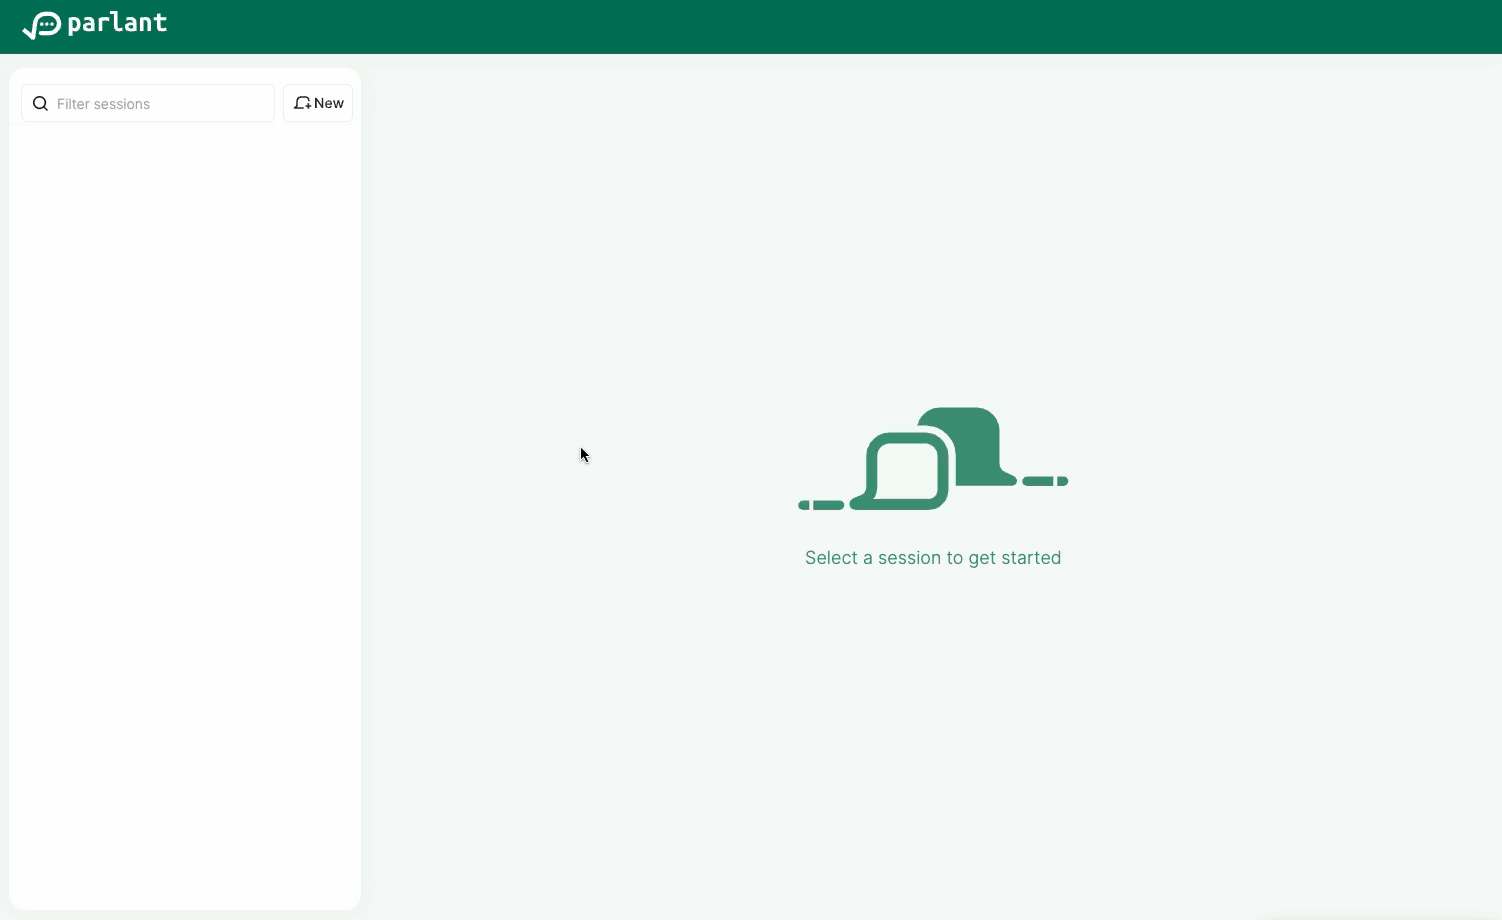Click the empty green header bar area
Viewport: 1502px width, 920px height.
pos(800,26)
